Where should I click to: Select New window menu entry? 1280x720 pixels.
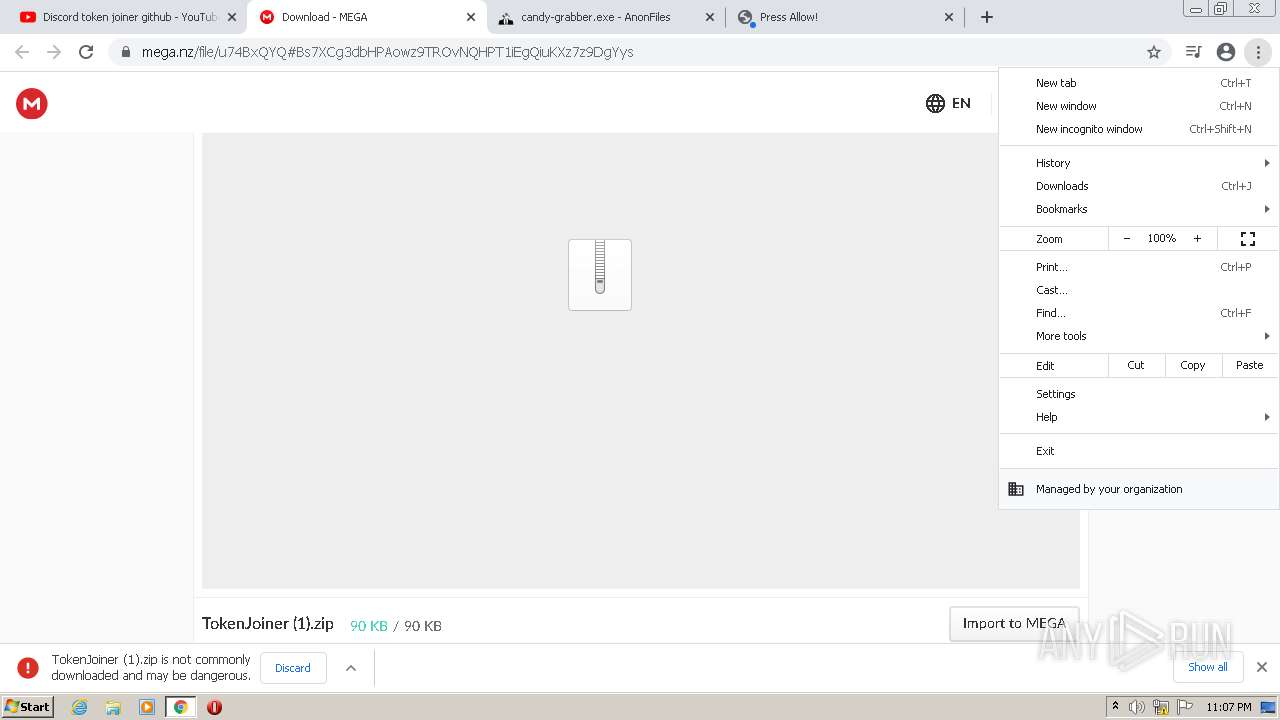(x=1139, y=106)
